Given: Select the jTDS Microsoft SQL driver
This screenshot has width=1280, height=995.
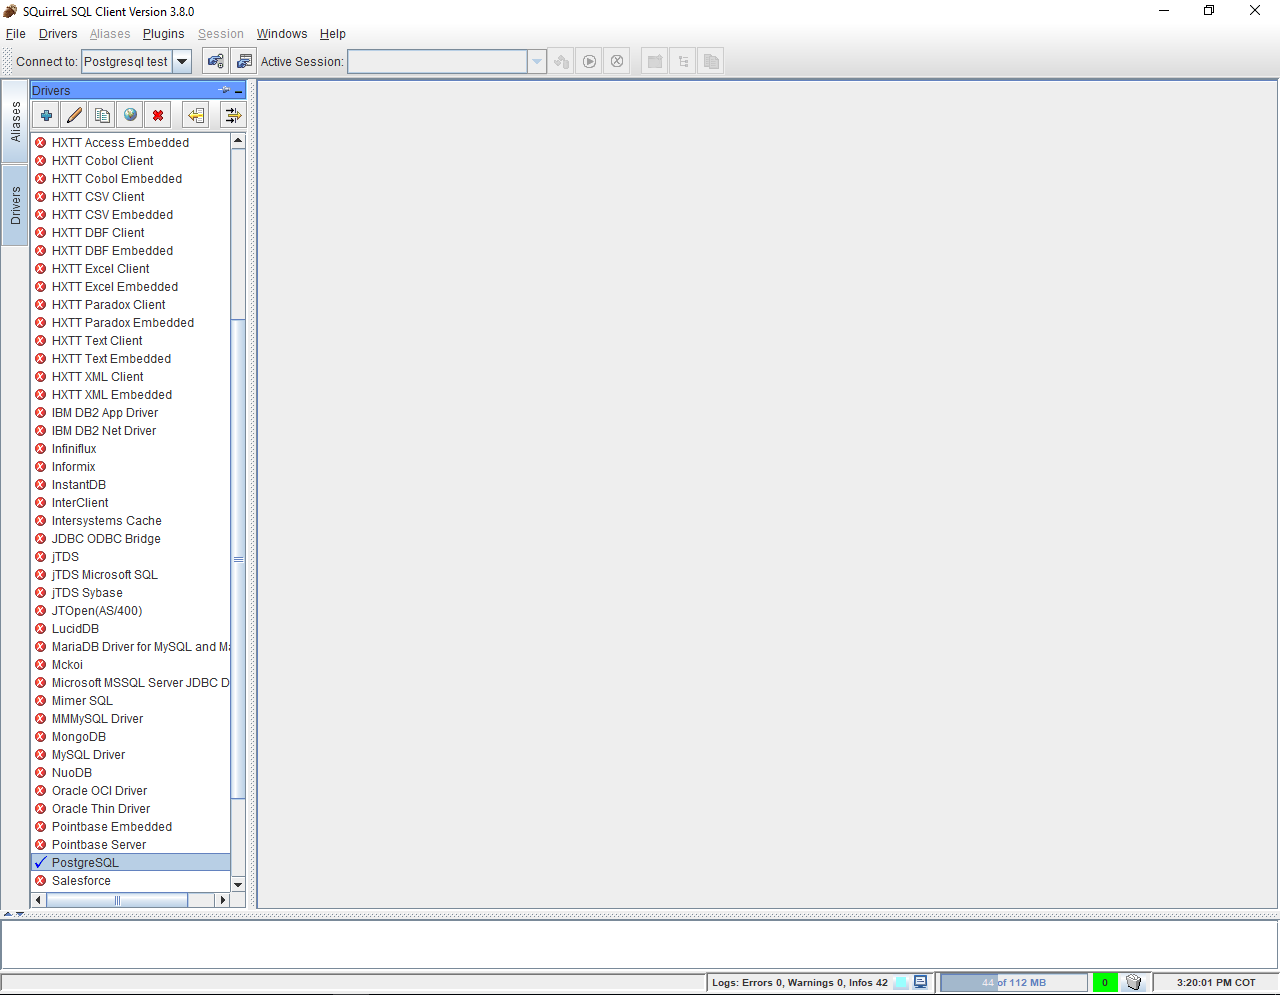Looking at the screenshot, I should (x=131, y=575).
